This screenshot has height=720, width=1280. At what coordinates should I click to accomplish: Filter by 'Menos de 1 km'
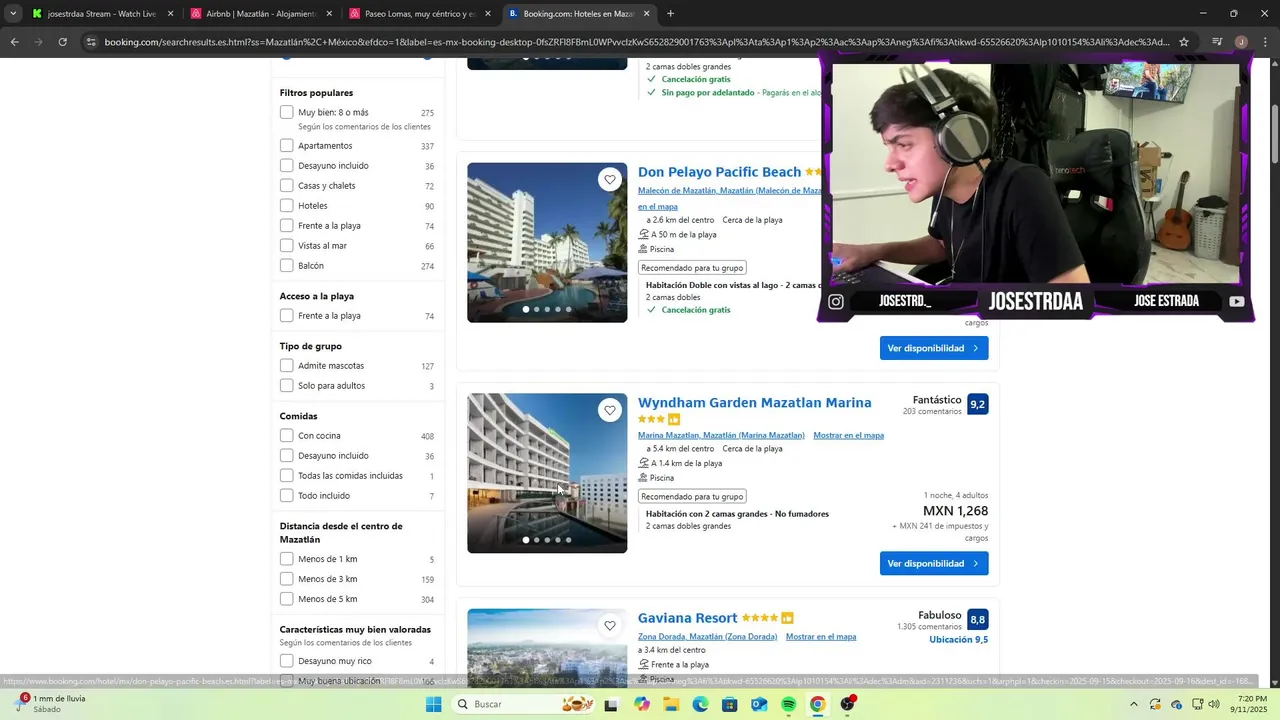click(x=287, y=559)
